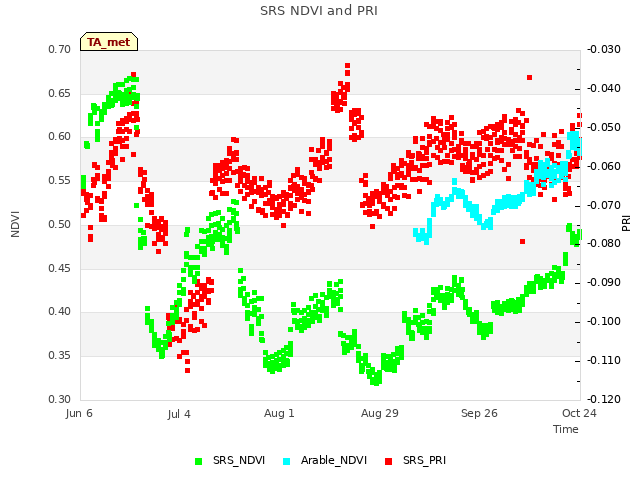Click the 0.40 NDVI axis value

click(60, 312)
